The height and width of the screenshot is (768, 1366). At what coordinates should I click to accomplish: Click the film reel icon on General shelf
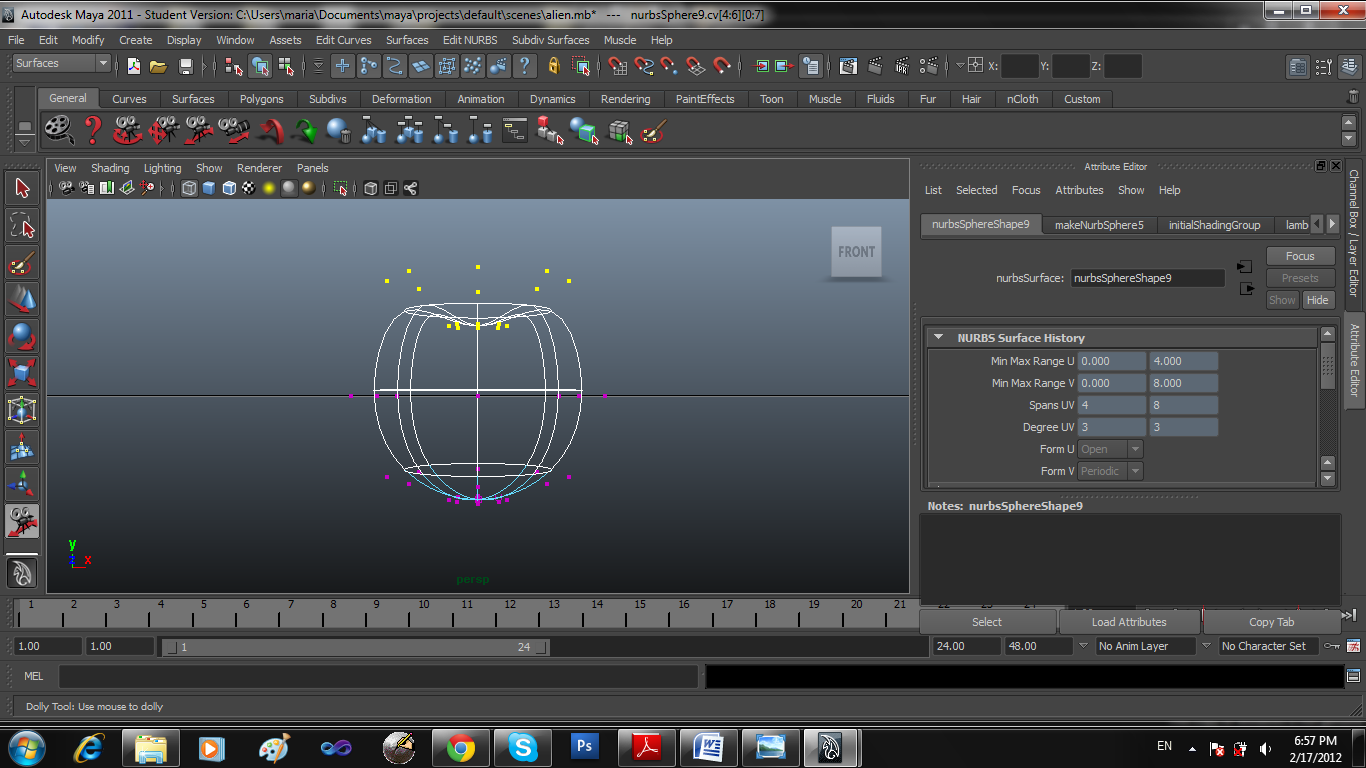tap(59, 130)
